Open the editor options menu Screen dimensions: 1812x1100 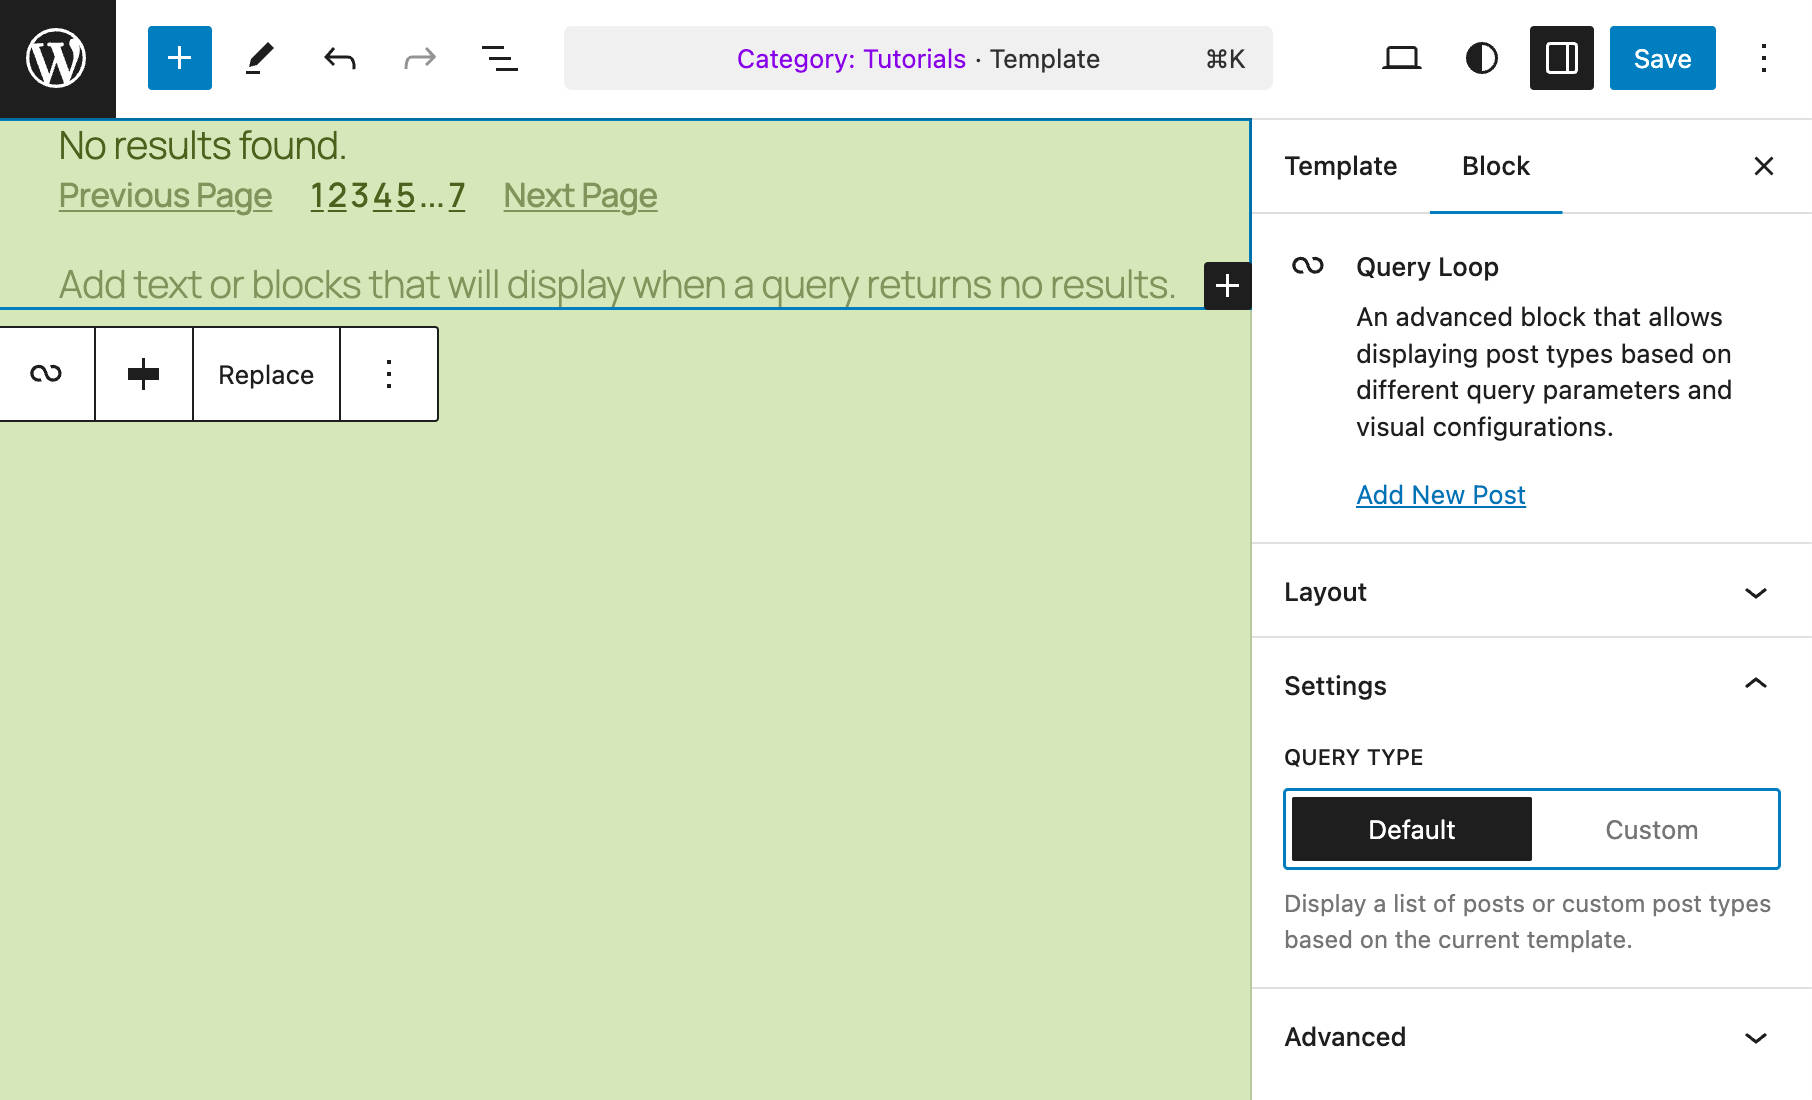(1764, 58)
